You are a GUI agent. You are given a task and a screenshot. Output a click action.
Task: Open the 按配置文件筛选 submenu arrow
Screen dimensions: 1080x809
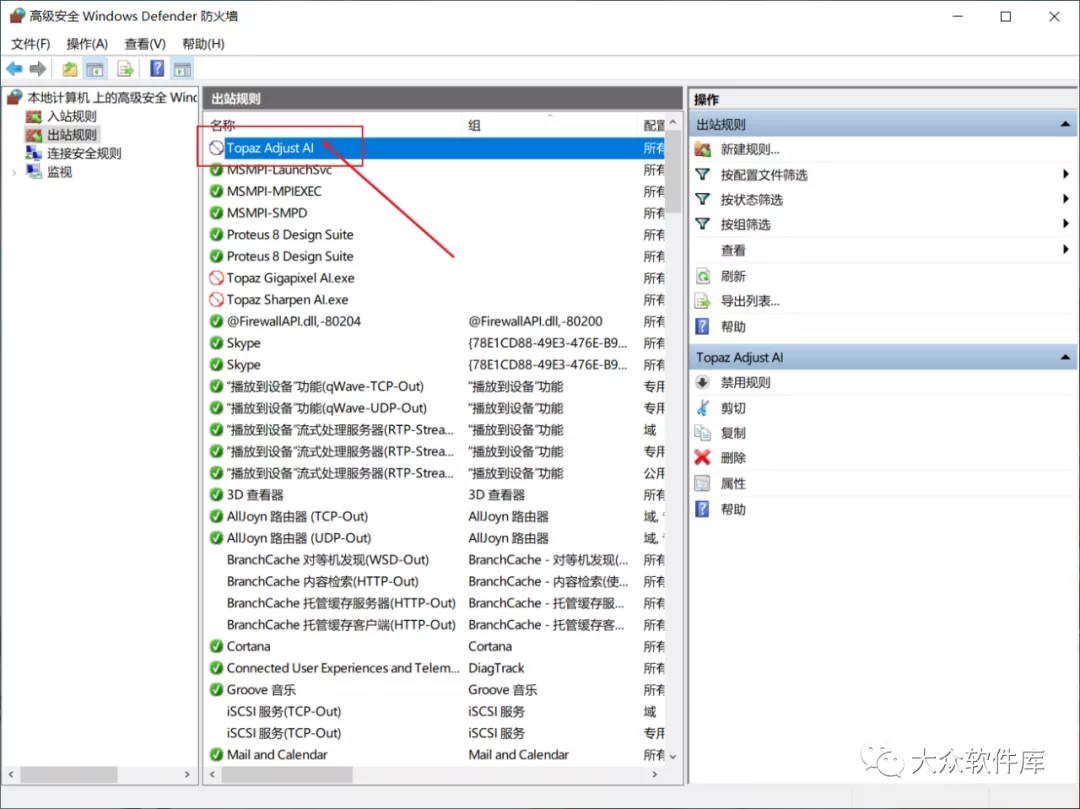1066,175
